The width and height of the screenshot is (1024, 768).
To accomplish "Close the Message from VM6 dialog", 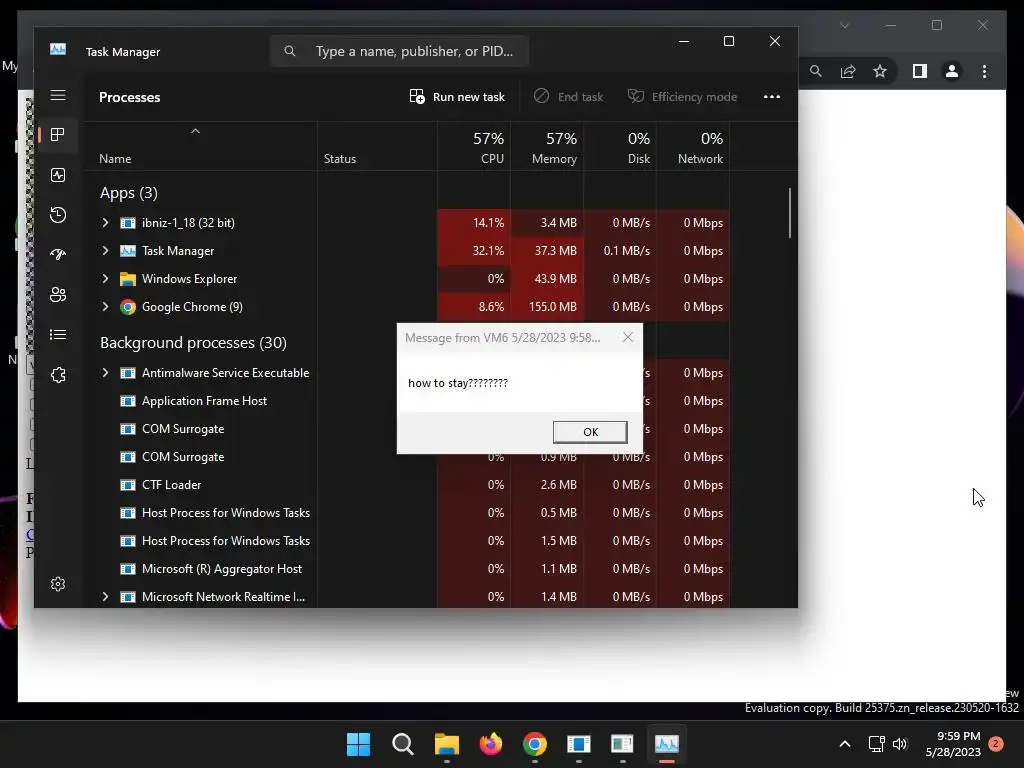I will click(628, 337).
